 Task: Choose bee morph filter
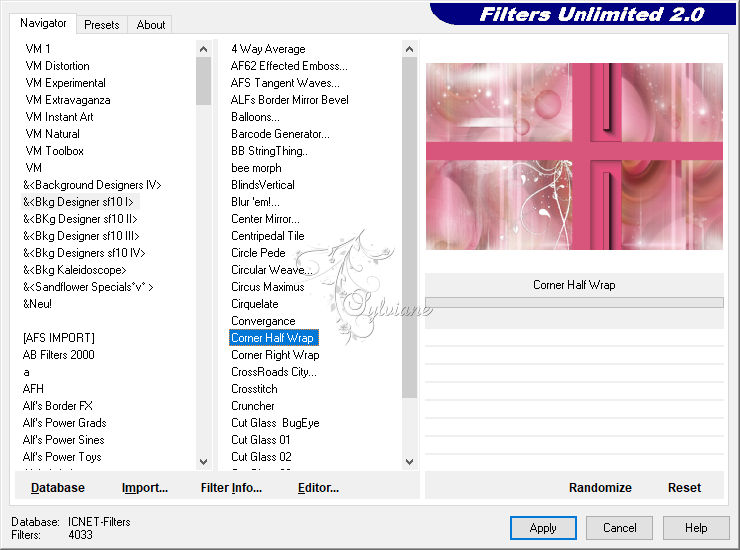coord(256,168)
